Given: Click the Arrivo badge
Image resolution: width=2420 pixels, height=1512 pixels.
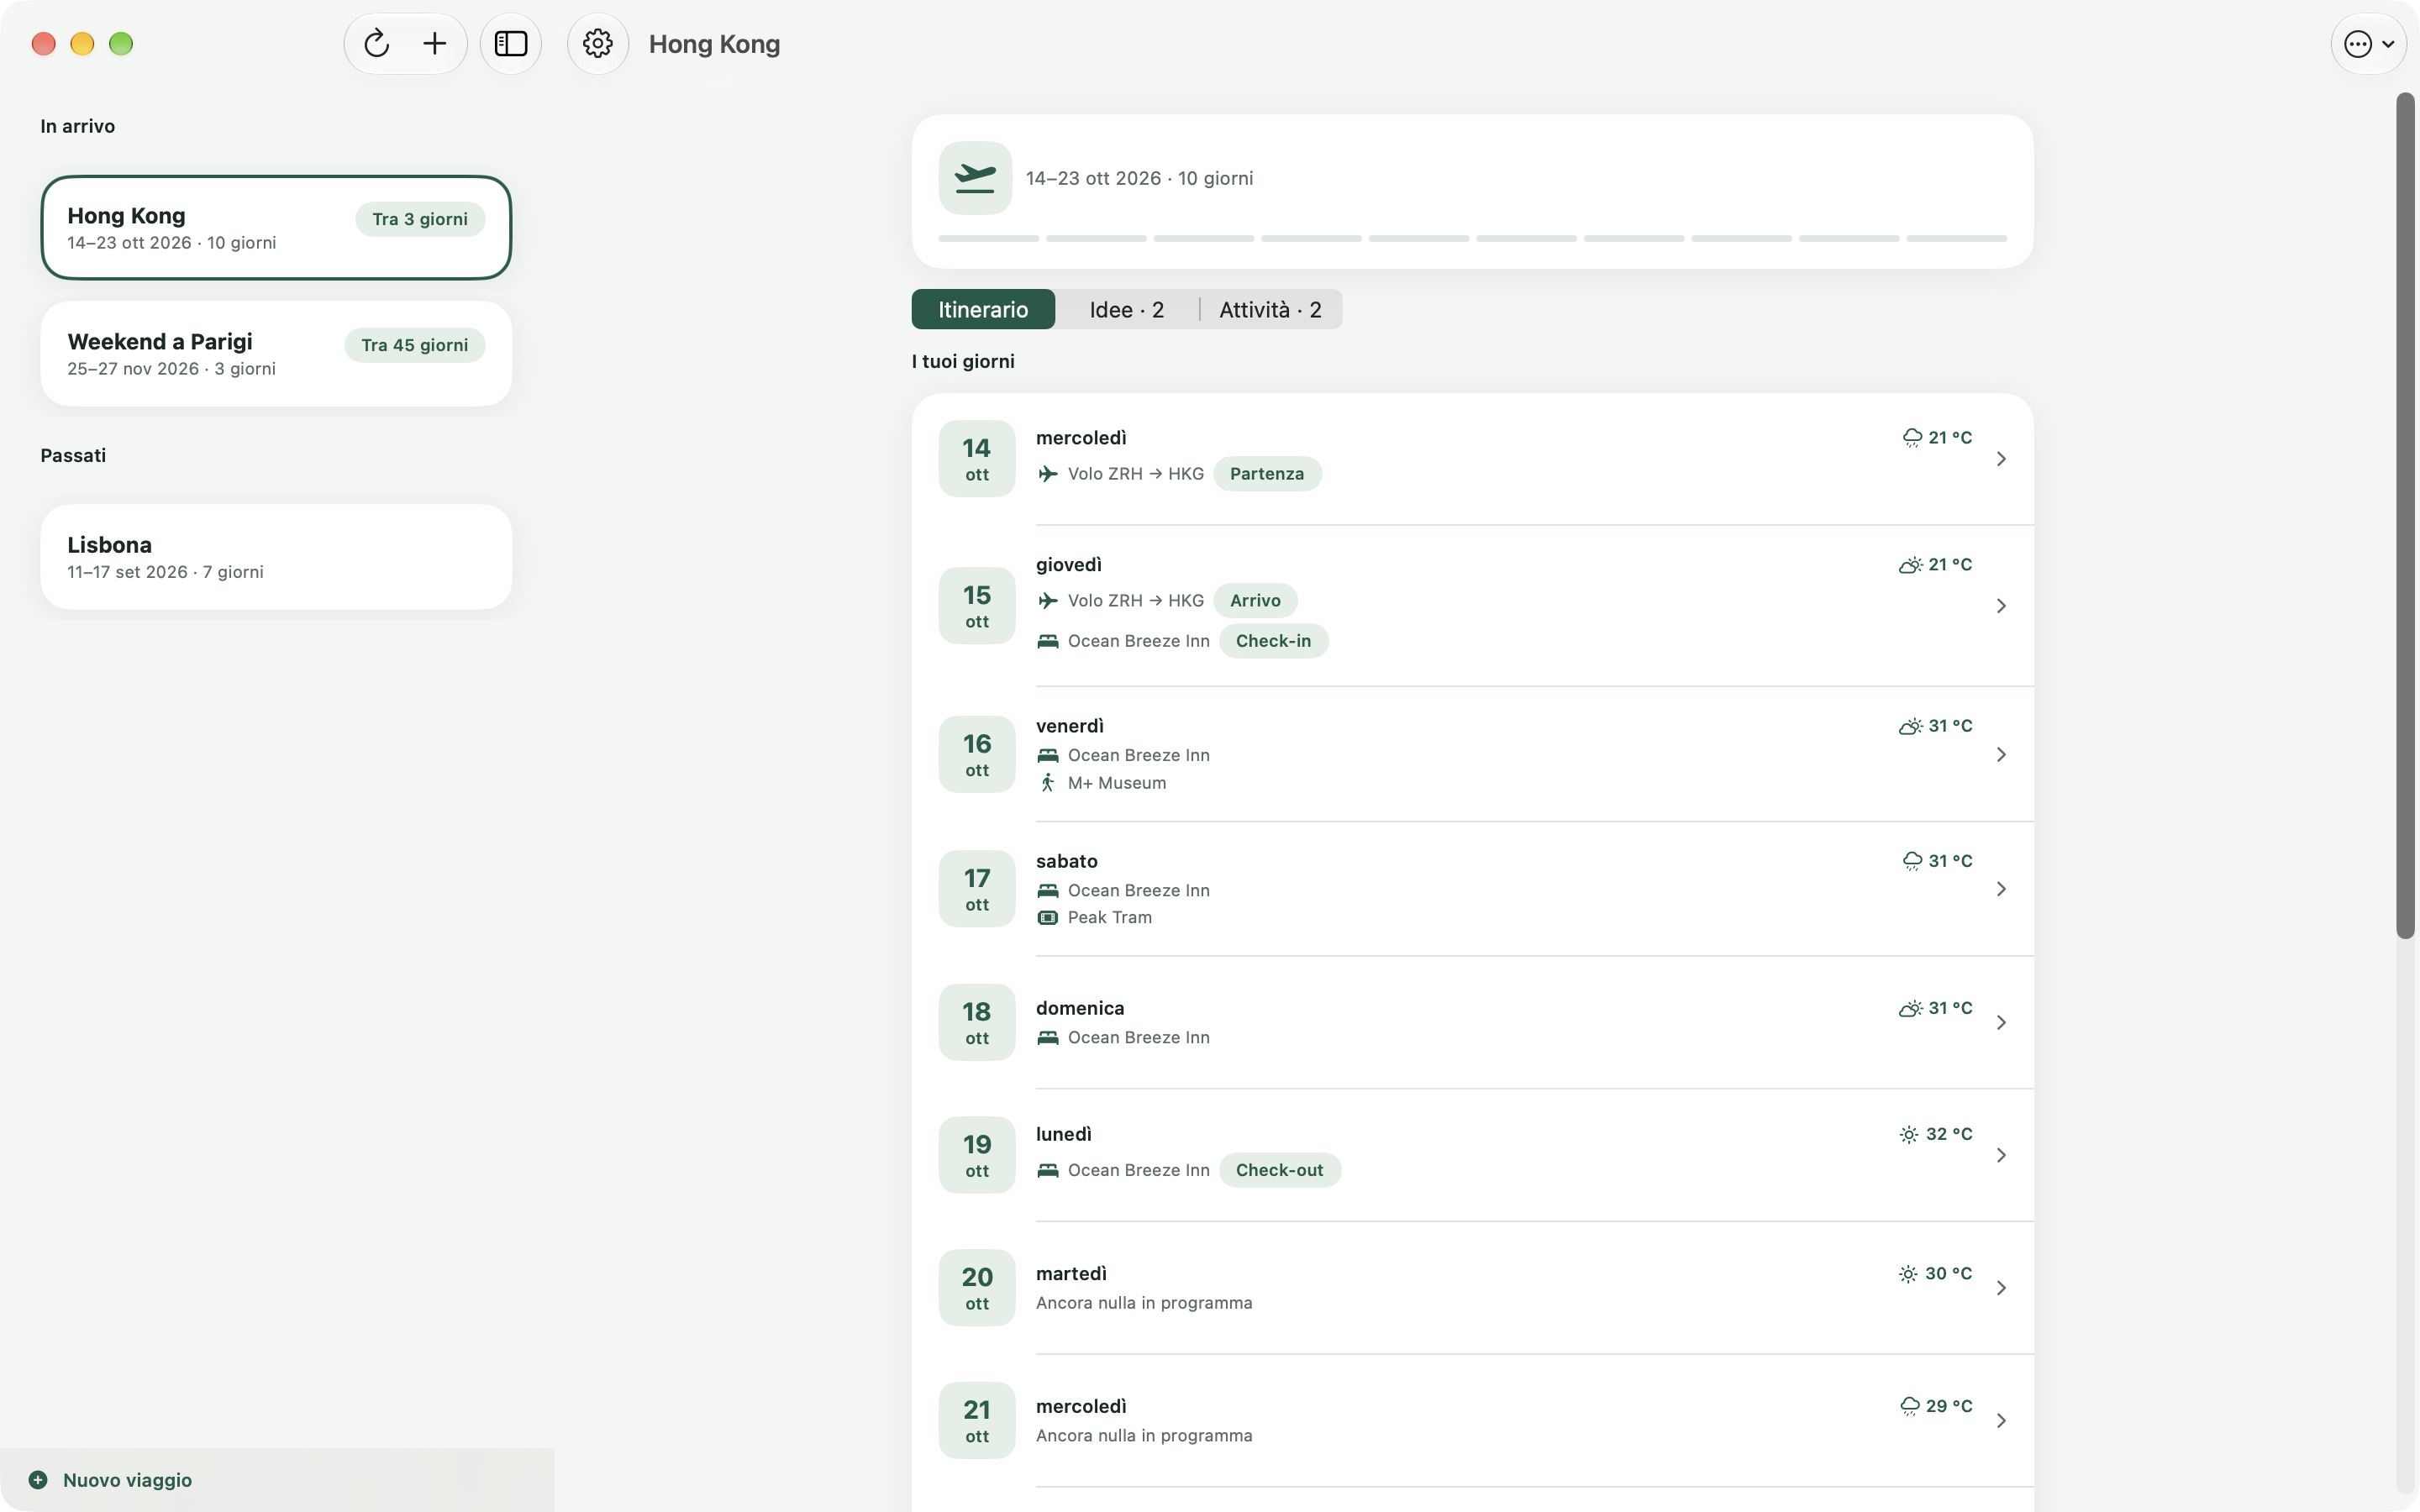Looking at the screenshot, I should tap(1255, 601).
